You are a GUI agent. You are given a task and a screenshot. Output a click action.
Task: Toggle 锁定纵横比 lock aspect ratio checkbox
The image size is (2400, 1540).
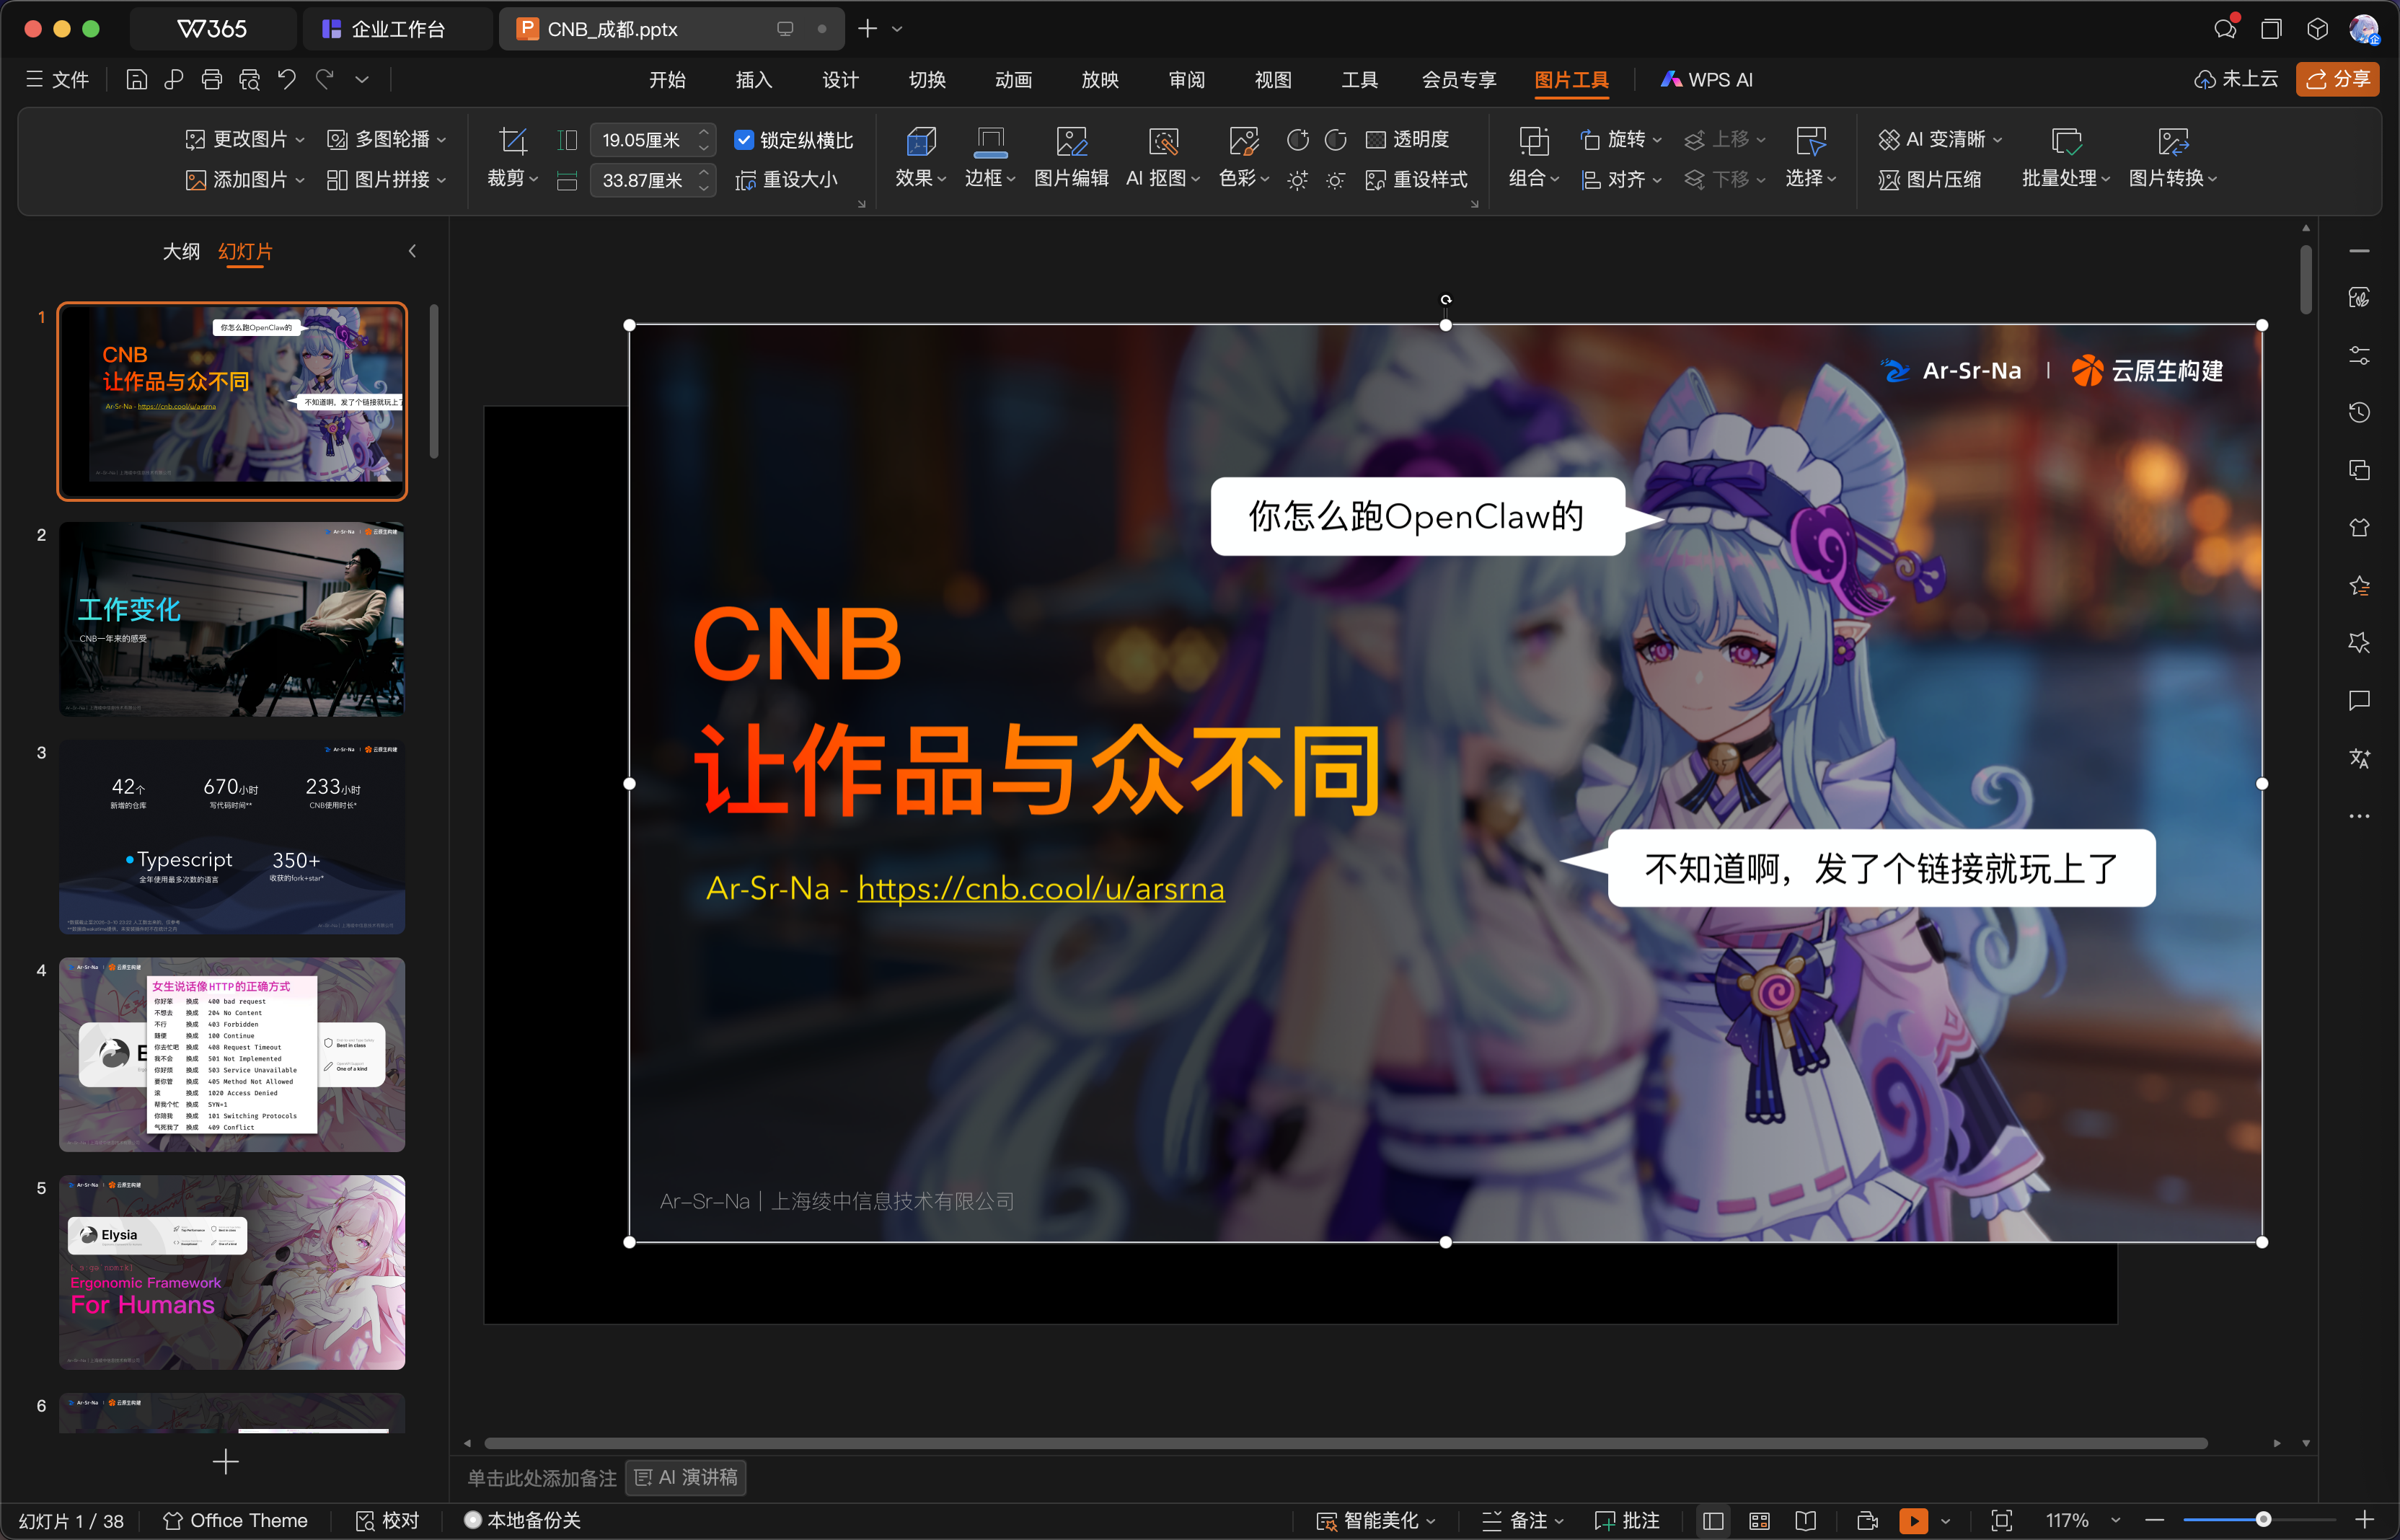(x=743, y=139)
